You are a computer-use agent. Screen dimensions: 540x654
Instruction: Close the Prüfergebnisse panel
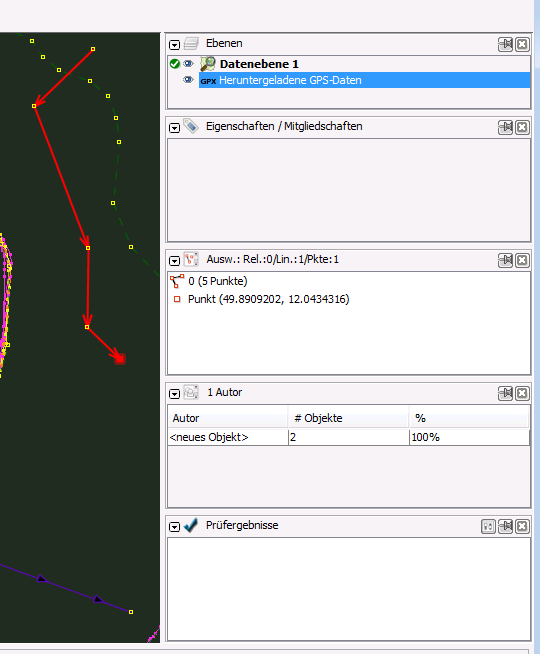pos(522,526)
